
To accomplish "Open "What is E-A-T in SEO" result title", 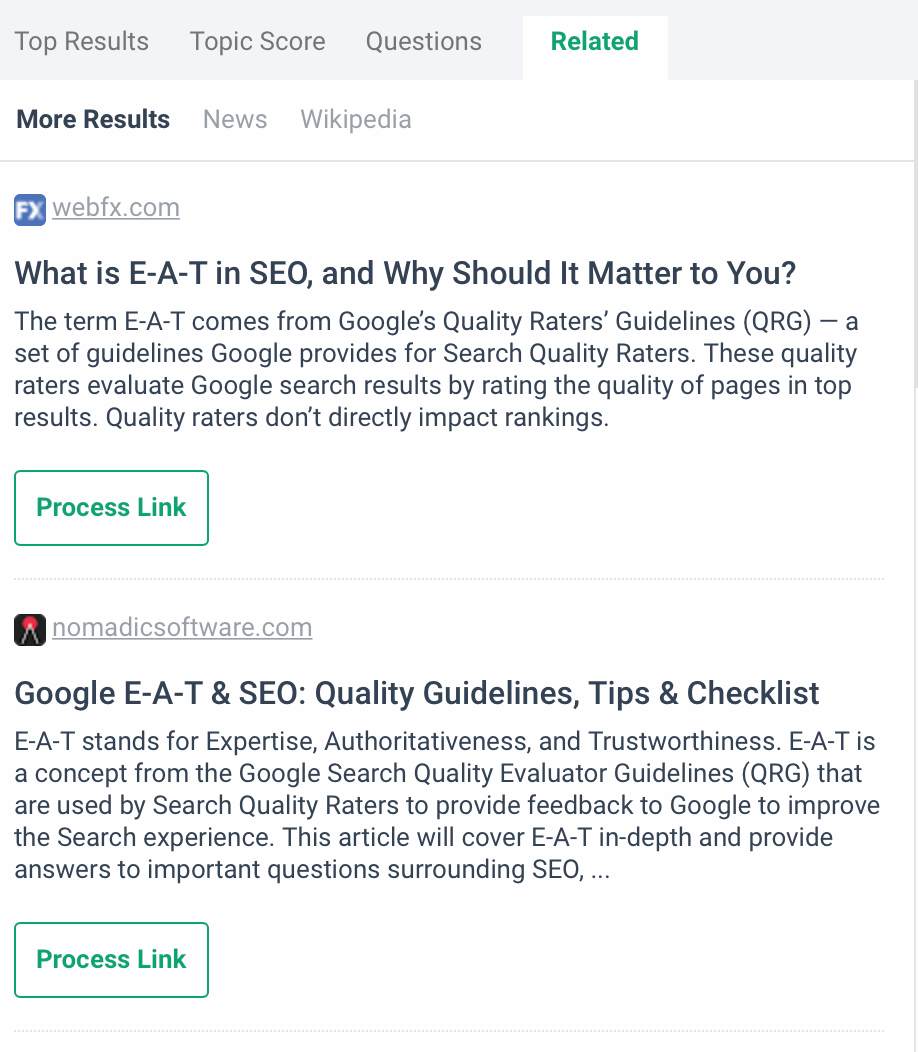I will point(405,273).
